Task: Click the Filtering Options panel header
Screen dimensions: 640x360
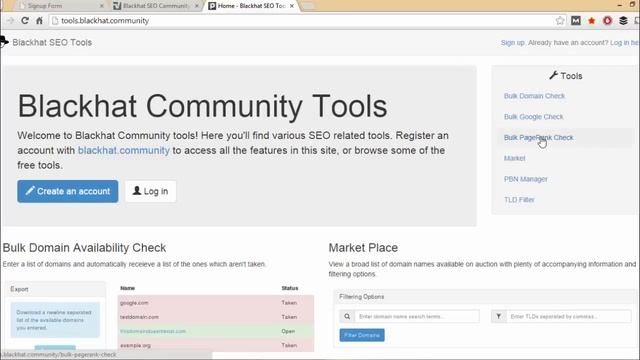Action: coord(486,297)
